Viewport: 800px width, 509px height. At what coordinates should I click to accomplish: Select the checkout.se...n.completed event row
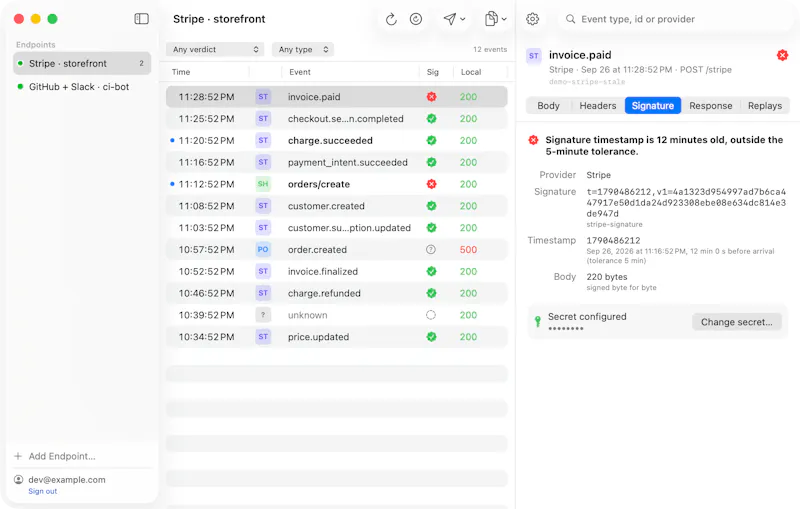click(337, 118)
